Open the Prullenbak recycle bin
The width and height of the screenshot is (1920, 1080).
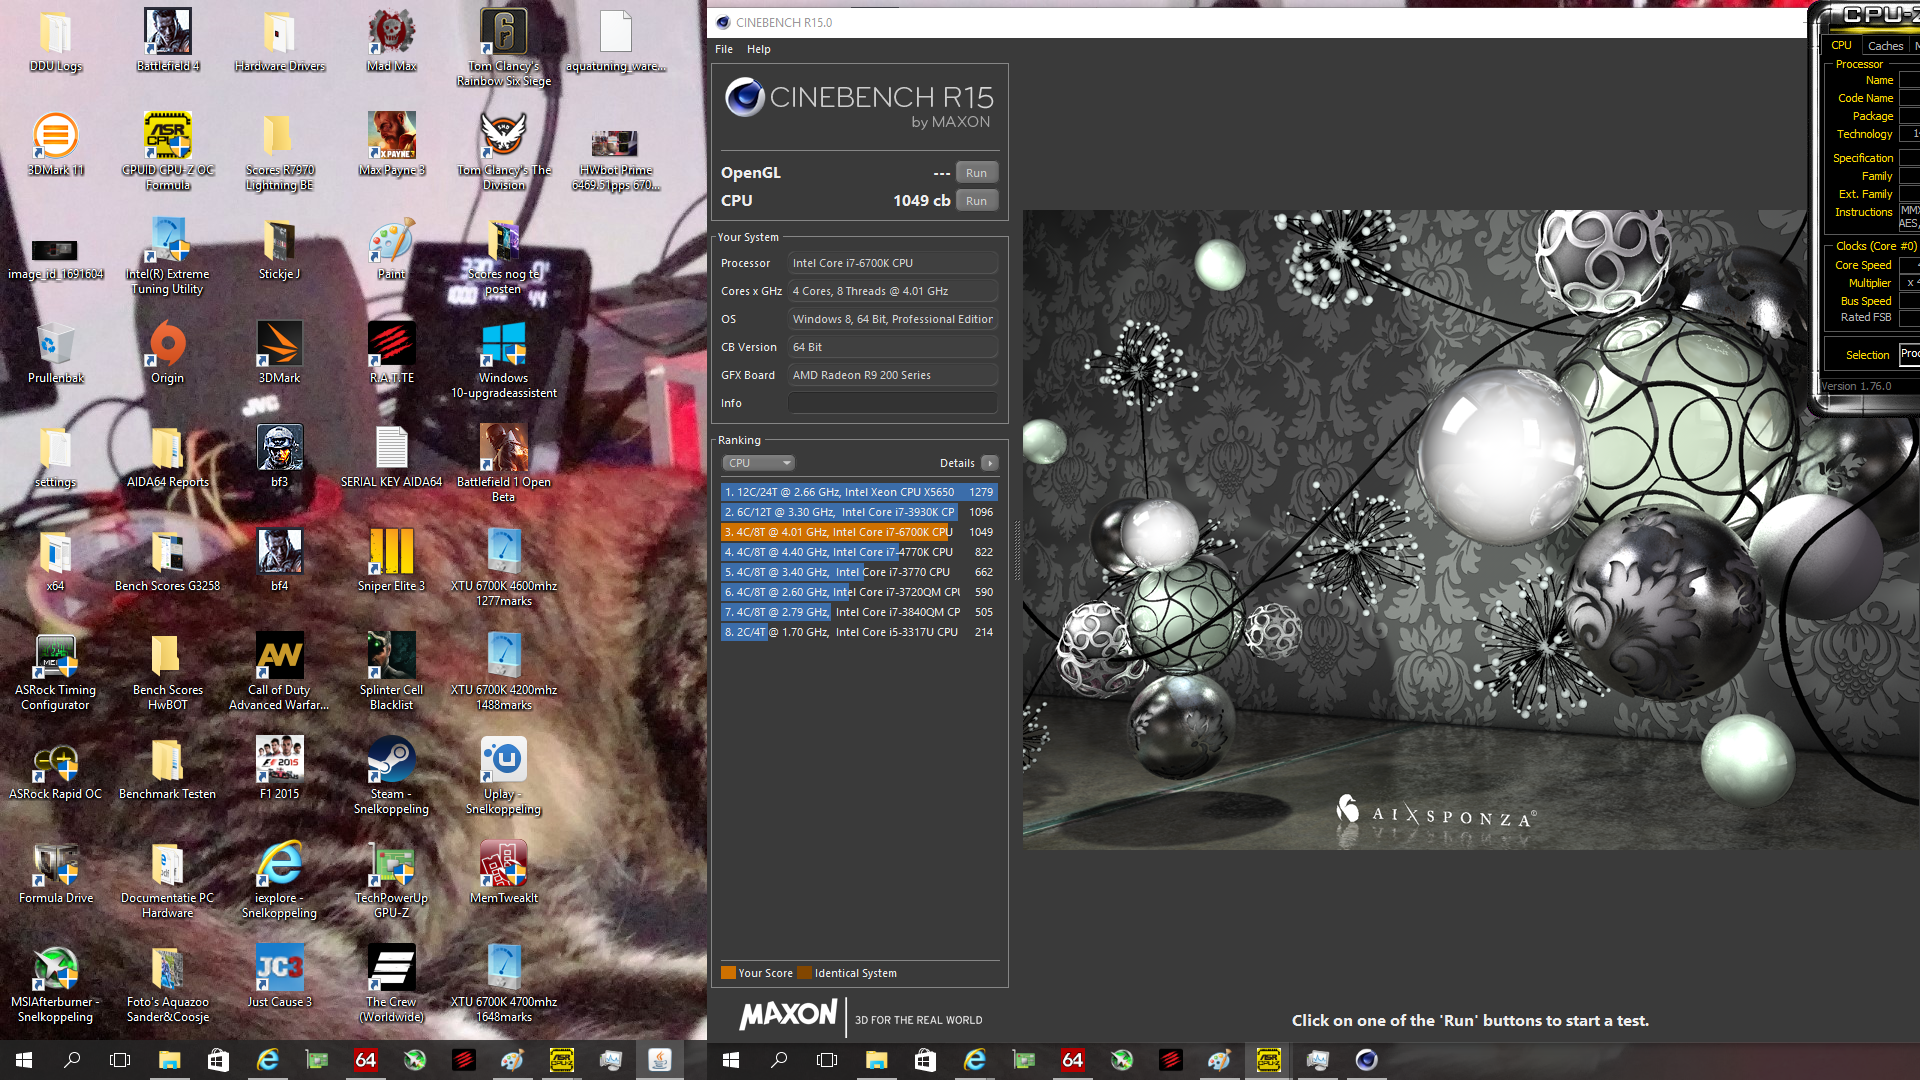56,352
